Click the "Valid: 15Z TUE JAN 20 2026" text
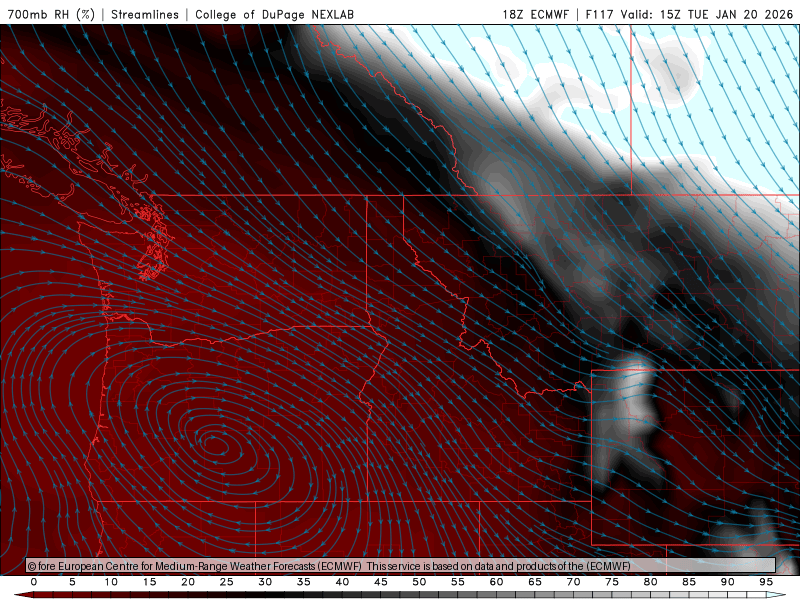 [707, 14]
